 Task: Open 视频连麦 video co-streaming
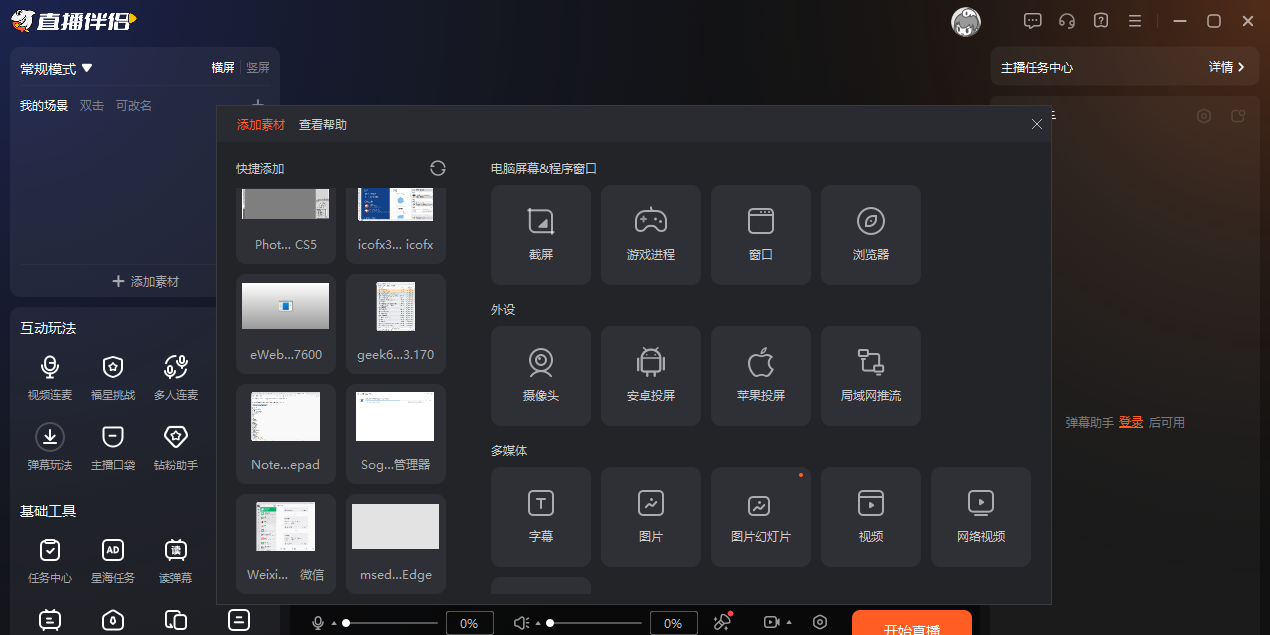50,378
